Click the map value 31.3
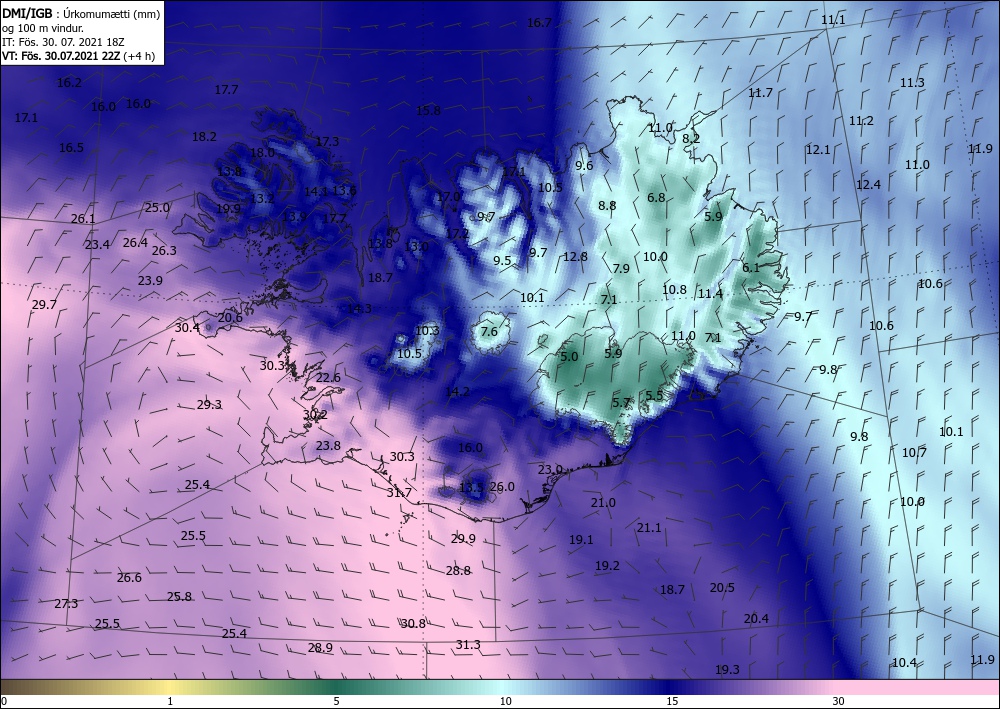This screenshot has width=1000, height=709. (468, 645)
